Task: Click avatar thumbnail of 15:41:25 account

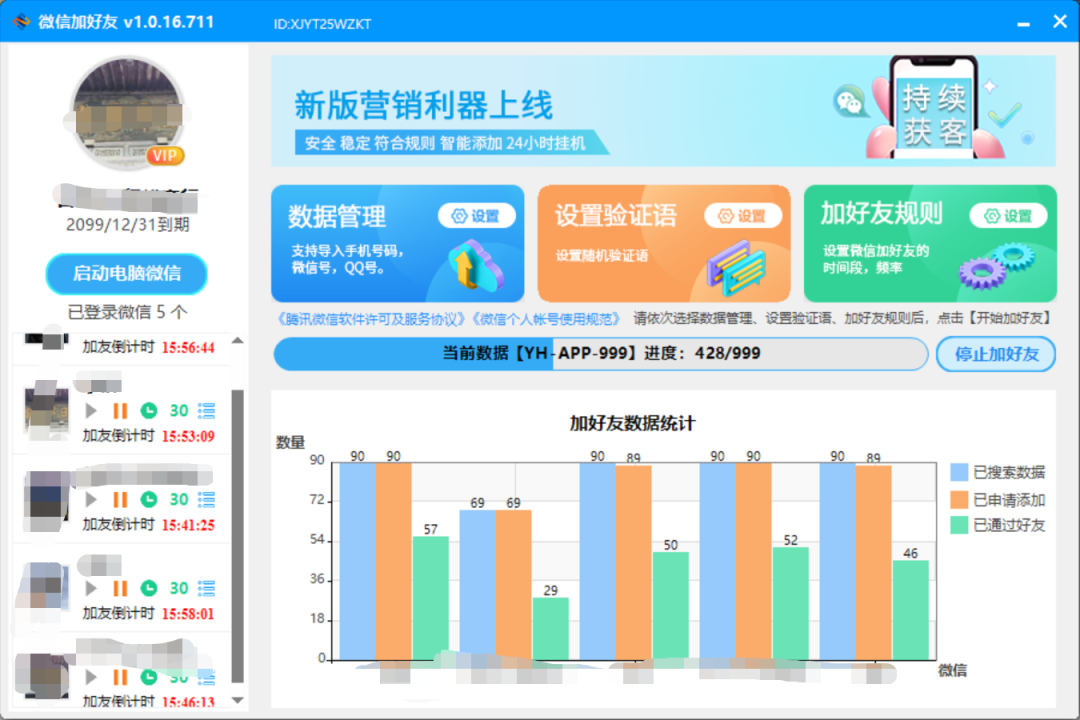Action: coord(47,500)
